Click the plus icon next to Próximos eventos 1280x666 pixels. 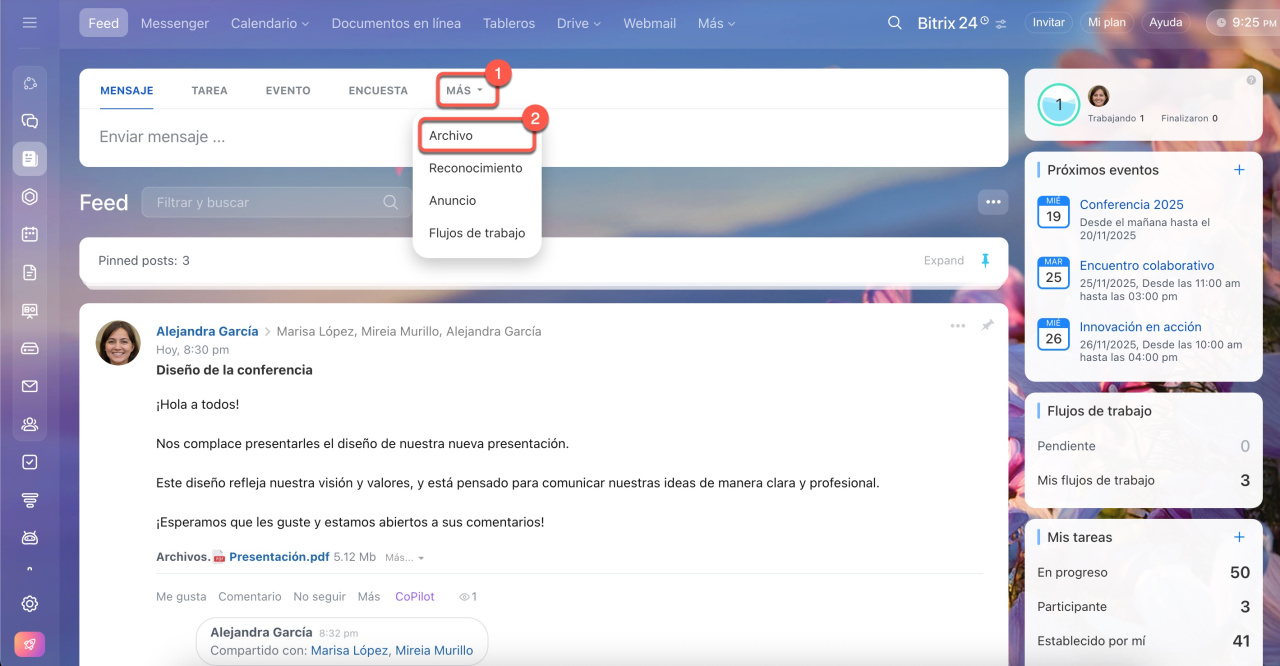pos(1239,170)
